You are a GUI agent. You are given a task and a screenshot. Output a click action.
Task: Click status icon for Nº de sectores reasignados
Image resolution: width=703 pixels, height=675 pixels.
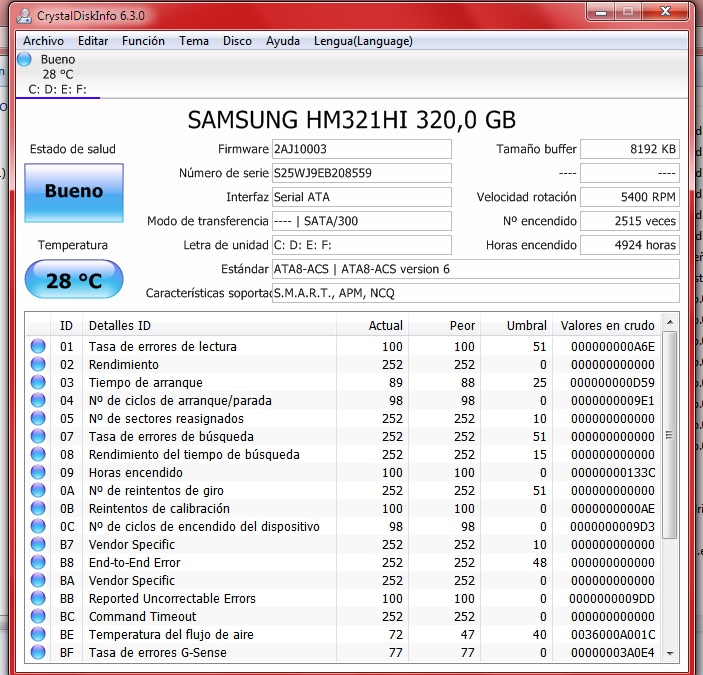point(38,418)
